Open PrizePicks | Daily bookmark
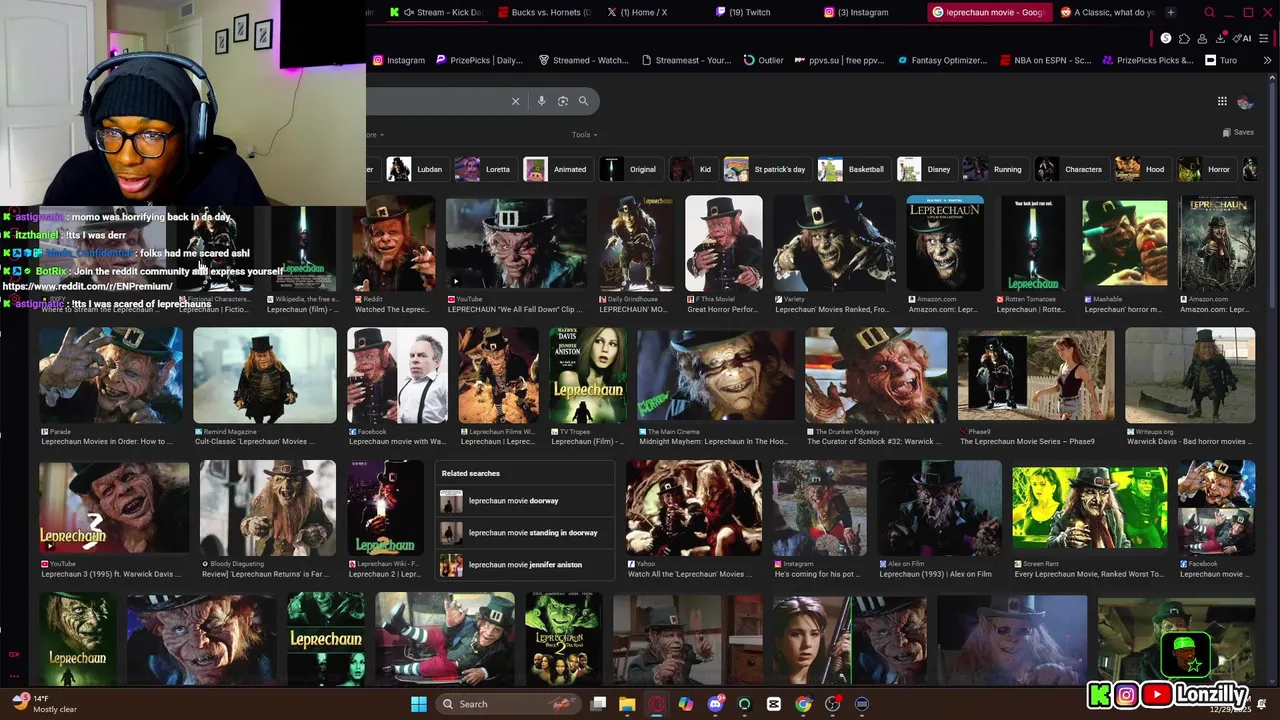 (x=479, y=60)
